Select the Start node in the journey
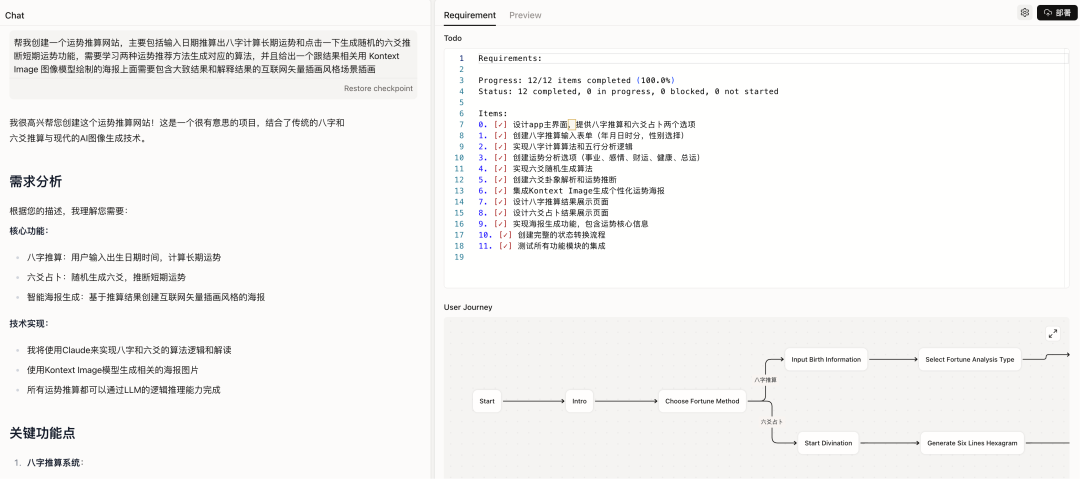 pos(487,401)
